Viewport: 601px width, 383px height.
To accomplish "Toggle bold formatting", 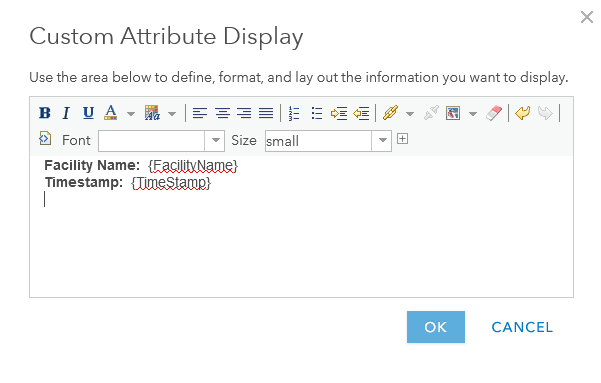I will click(45, 113).
